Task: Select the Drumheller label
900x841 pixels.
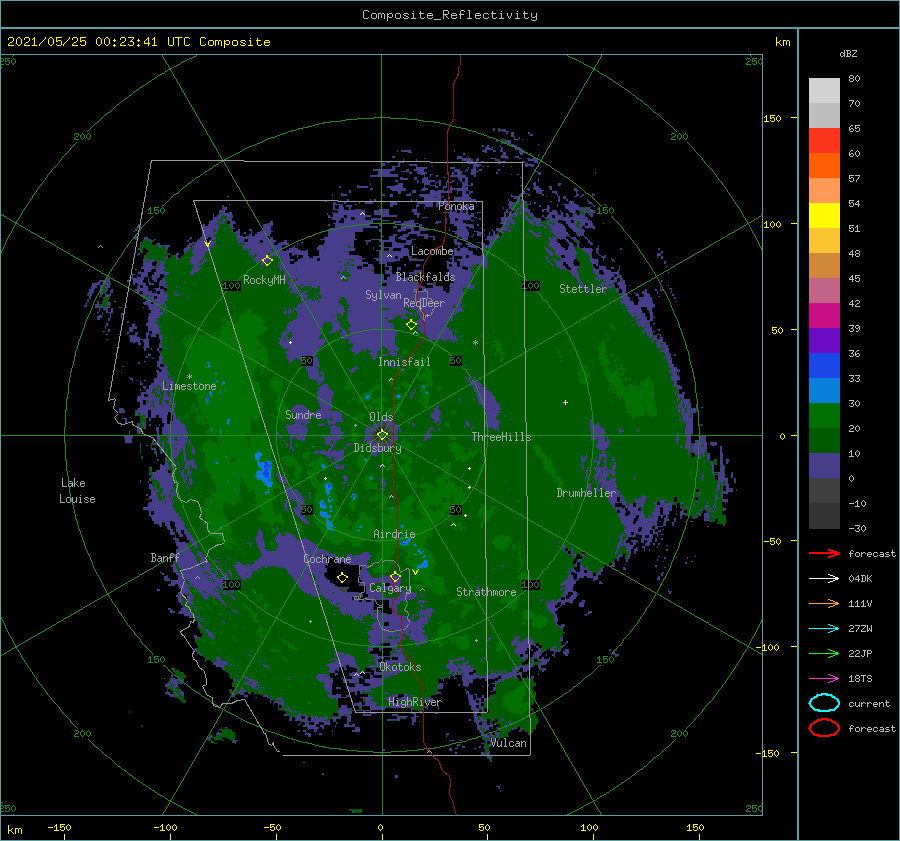Action: pos(586,493)
